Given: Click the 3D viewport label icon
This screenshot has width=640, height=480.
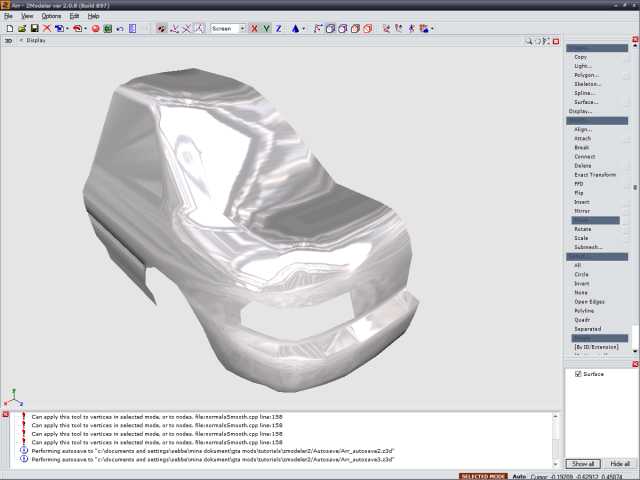Looking at the screenshot, I should click(9, 41).
